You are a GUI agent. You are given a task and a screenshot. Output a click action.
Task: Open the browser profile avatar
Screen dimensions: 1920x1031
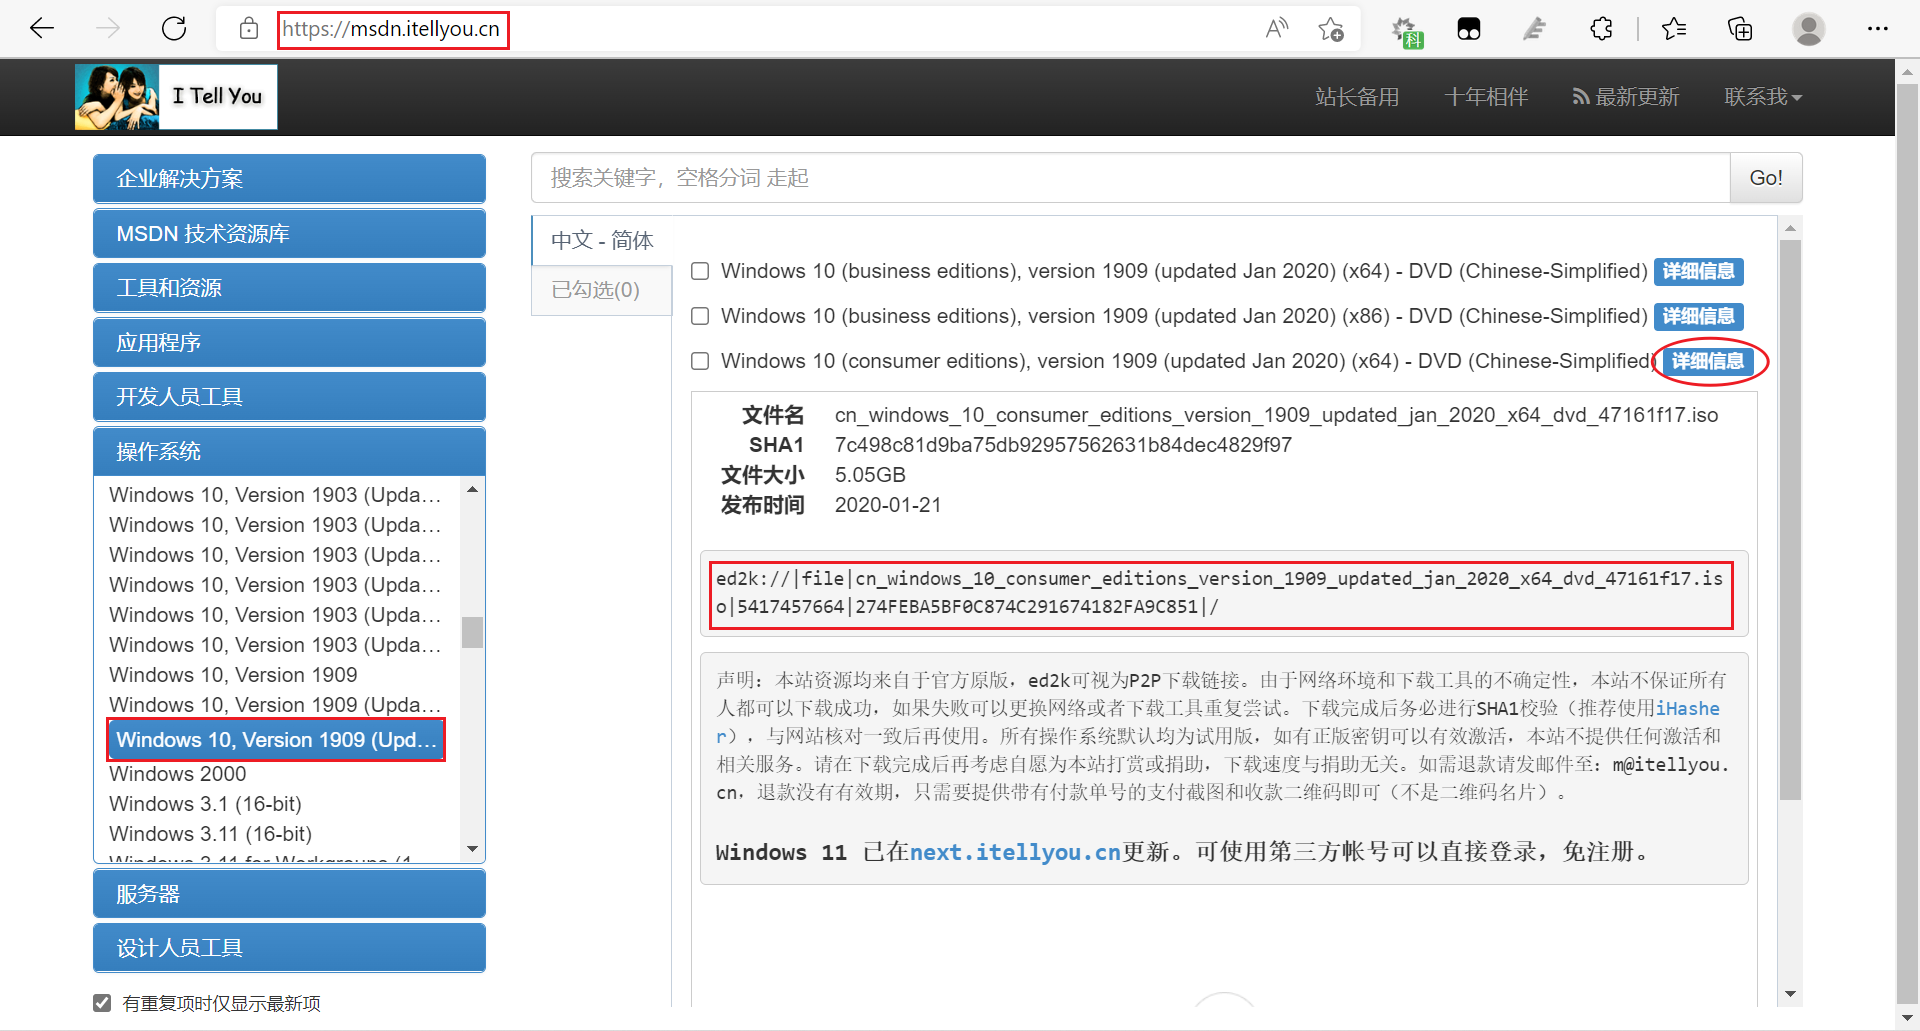coord(1809,28)
